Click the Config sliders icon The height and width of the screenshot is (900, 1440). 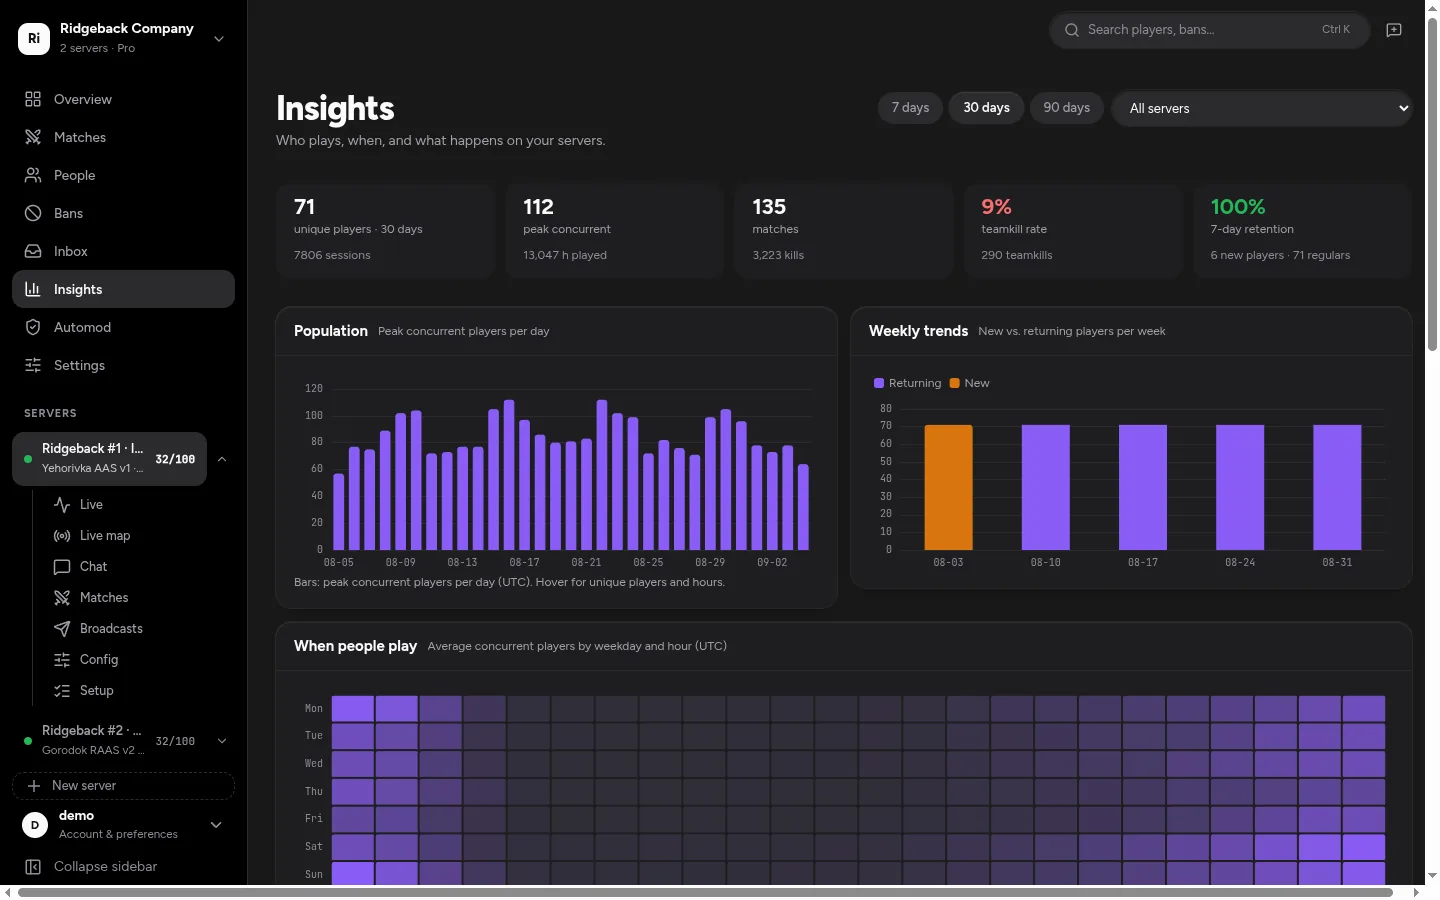62,660
